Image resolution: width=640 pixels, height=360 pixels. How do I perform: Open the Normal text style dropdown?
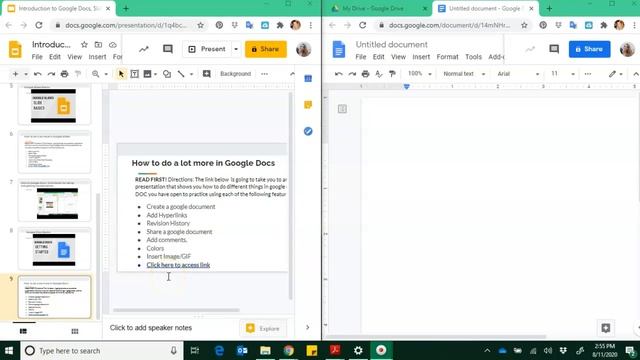point(464,74)
